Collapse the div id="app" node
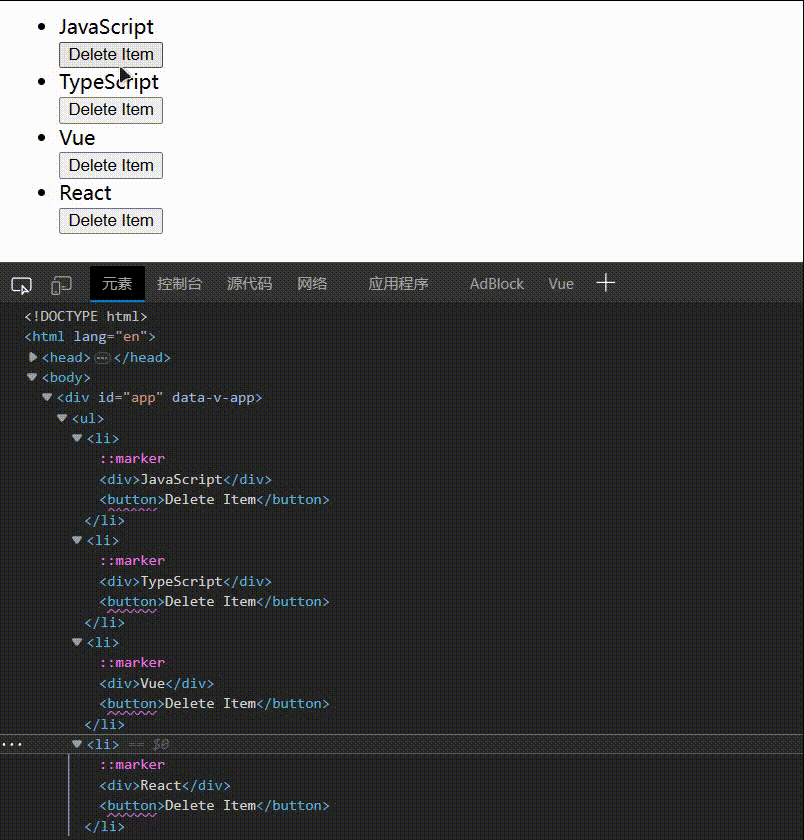The image size is (804, 840). coord(47,398)
